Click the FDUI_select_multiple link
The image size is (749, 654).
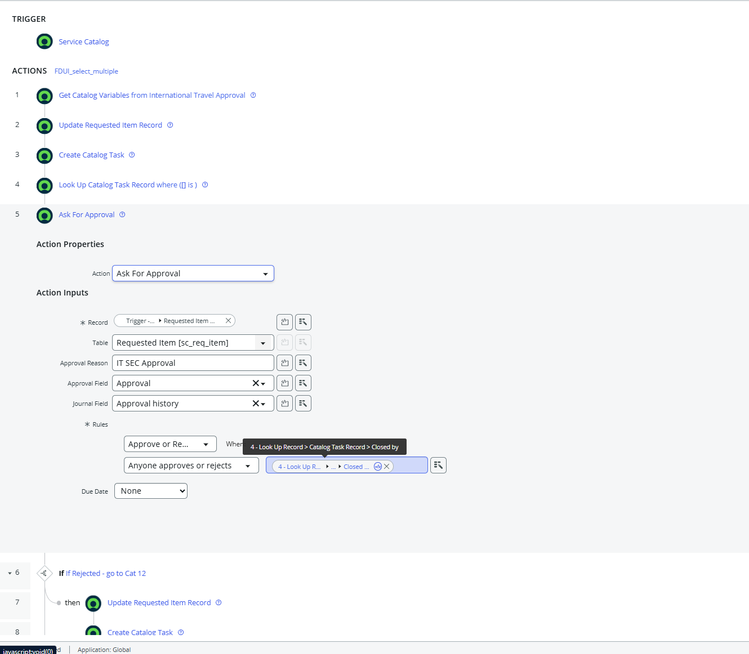(86, 71)
